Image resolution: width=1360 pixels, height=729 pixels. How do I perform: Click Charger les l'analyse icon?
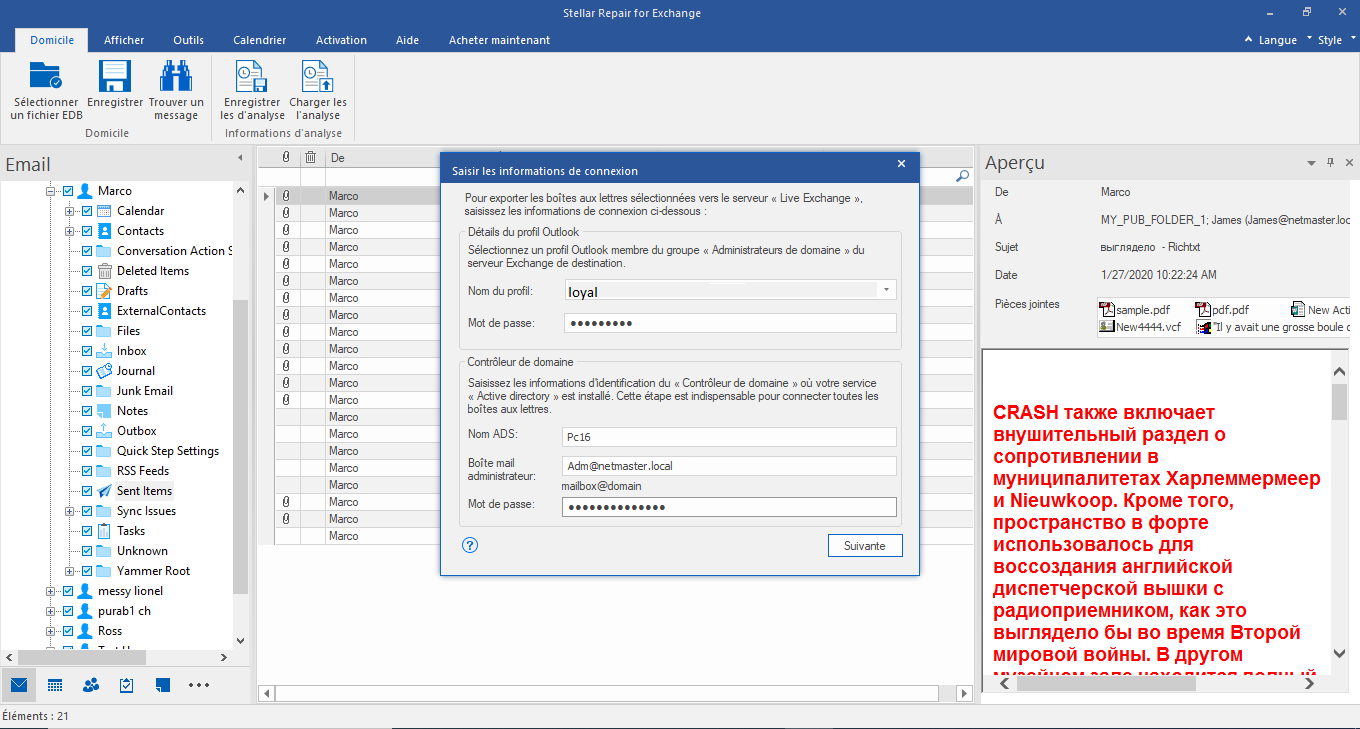pos(318,78)
